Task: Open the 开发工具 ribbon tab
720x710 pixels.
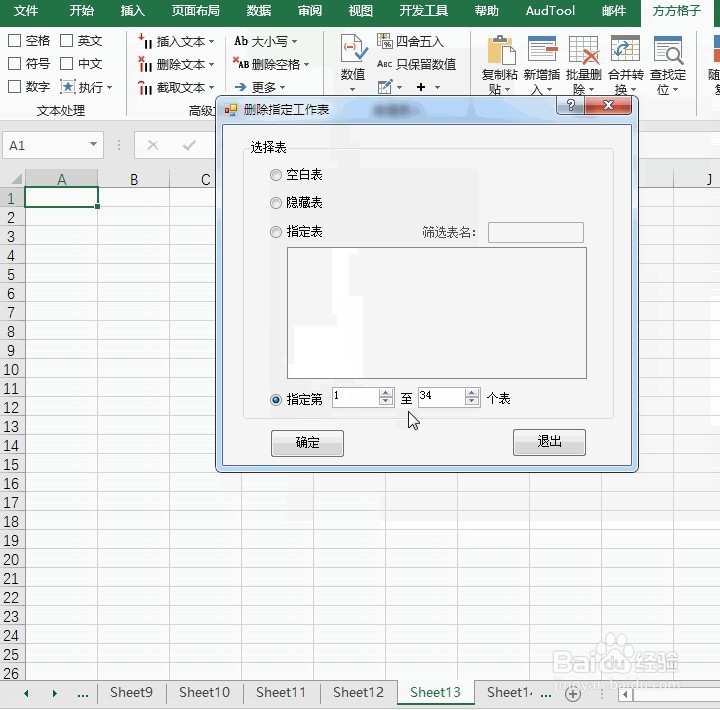Action: coord(423,11)
